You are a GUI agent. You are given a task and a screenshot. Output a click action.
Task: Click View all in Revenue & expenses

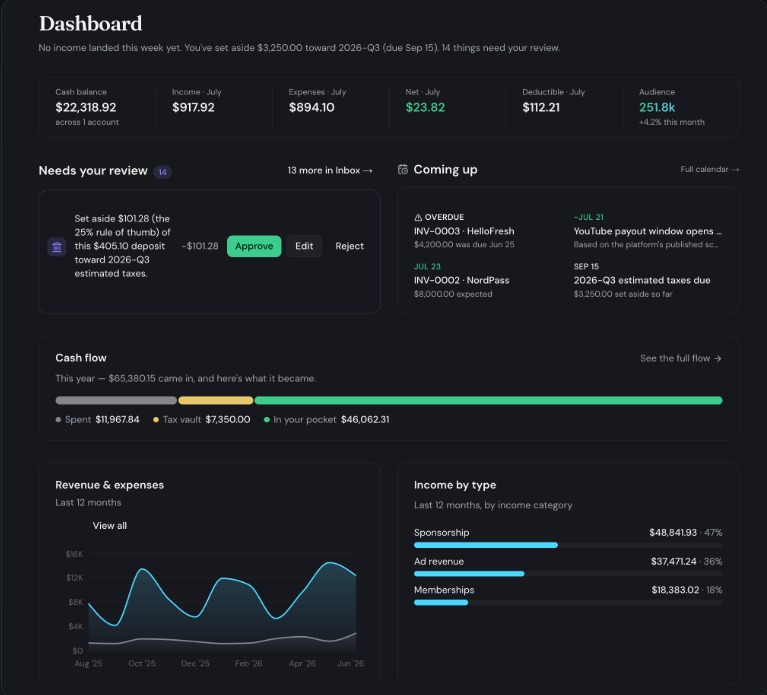pyautogui.click(x=110, y=526)
